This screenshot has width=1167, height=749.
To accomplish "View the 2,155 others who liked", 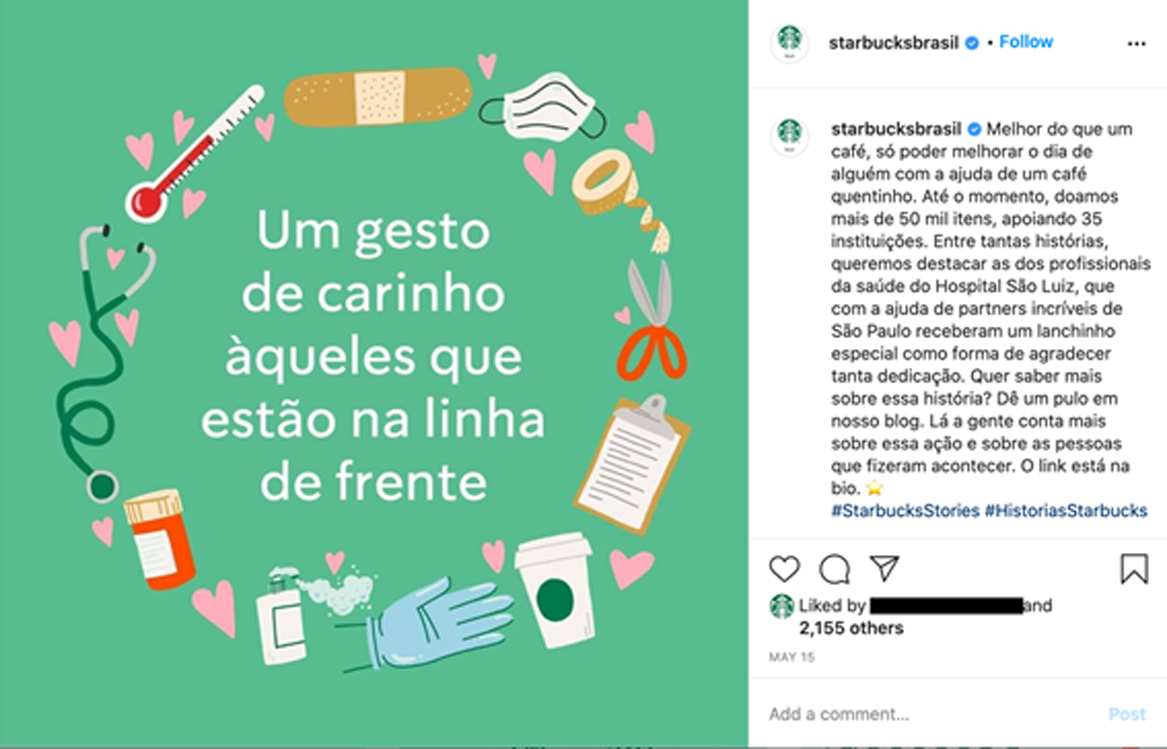I will point(851,628).
